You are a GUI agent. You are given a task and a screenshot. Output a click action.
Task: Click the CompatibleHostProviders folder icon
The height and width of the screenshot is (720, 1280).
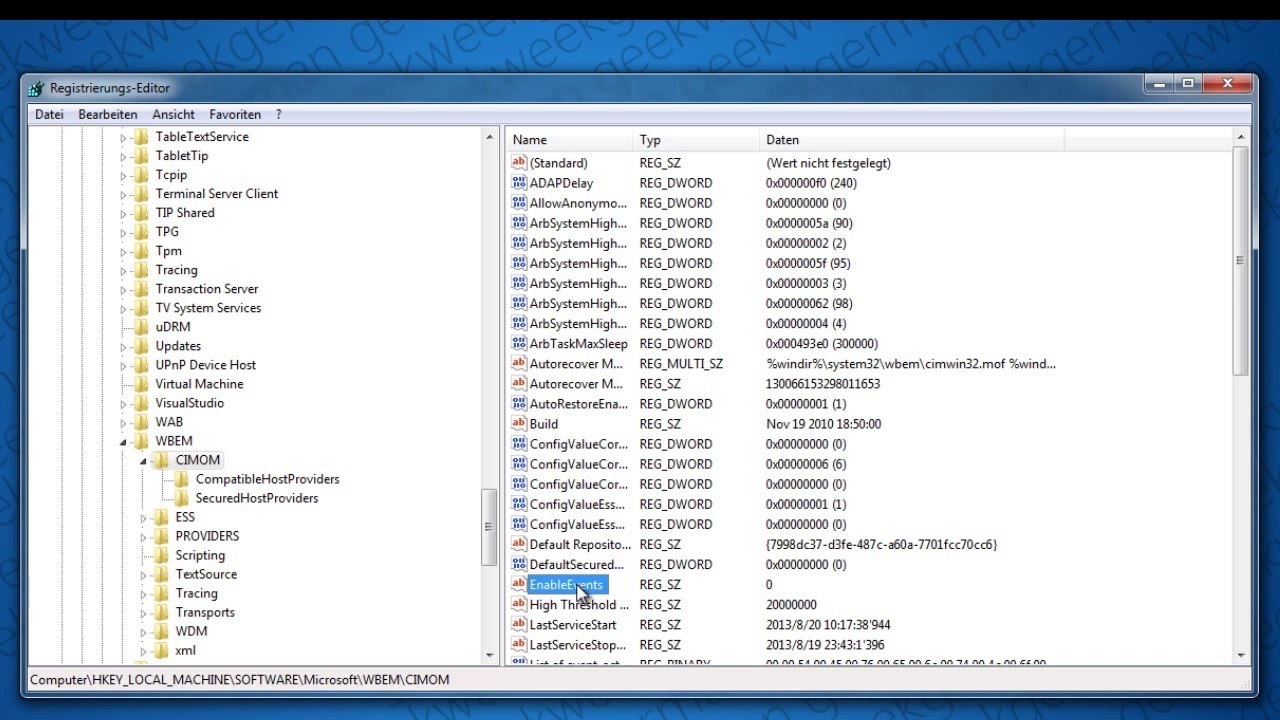181,479
